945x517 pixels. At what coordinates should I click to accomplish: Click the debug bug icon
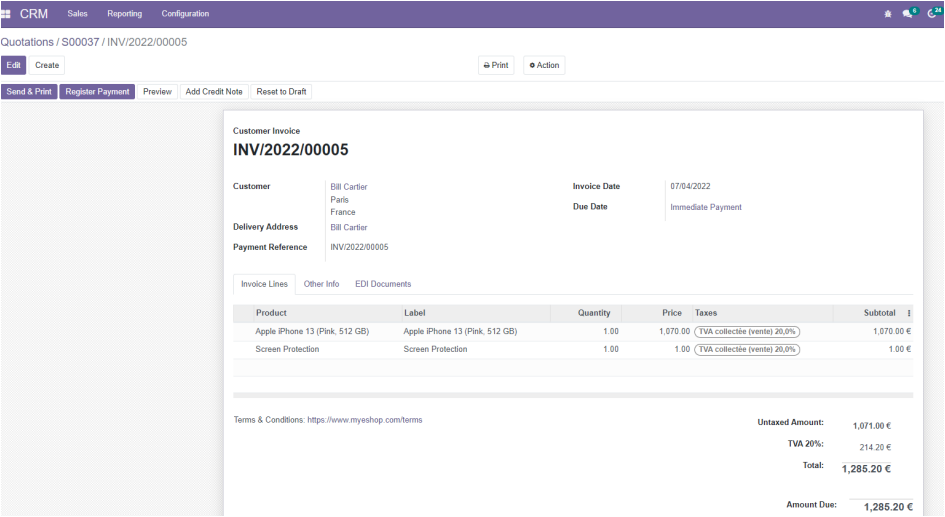click(888, 14)
